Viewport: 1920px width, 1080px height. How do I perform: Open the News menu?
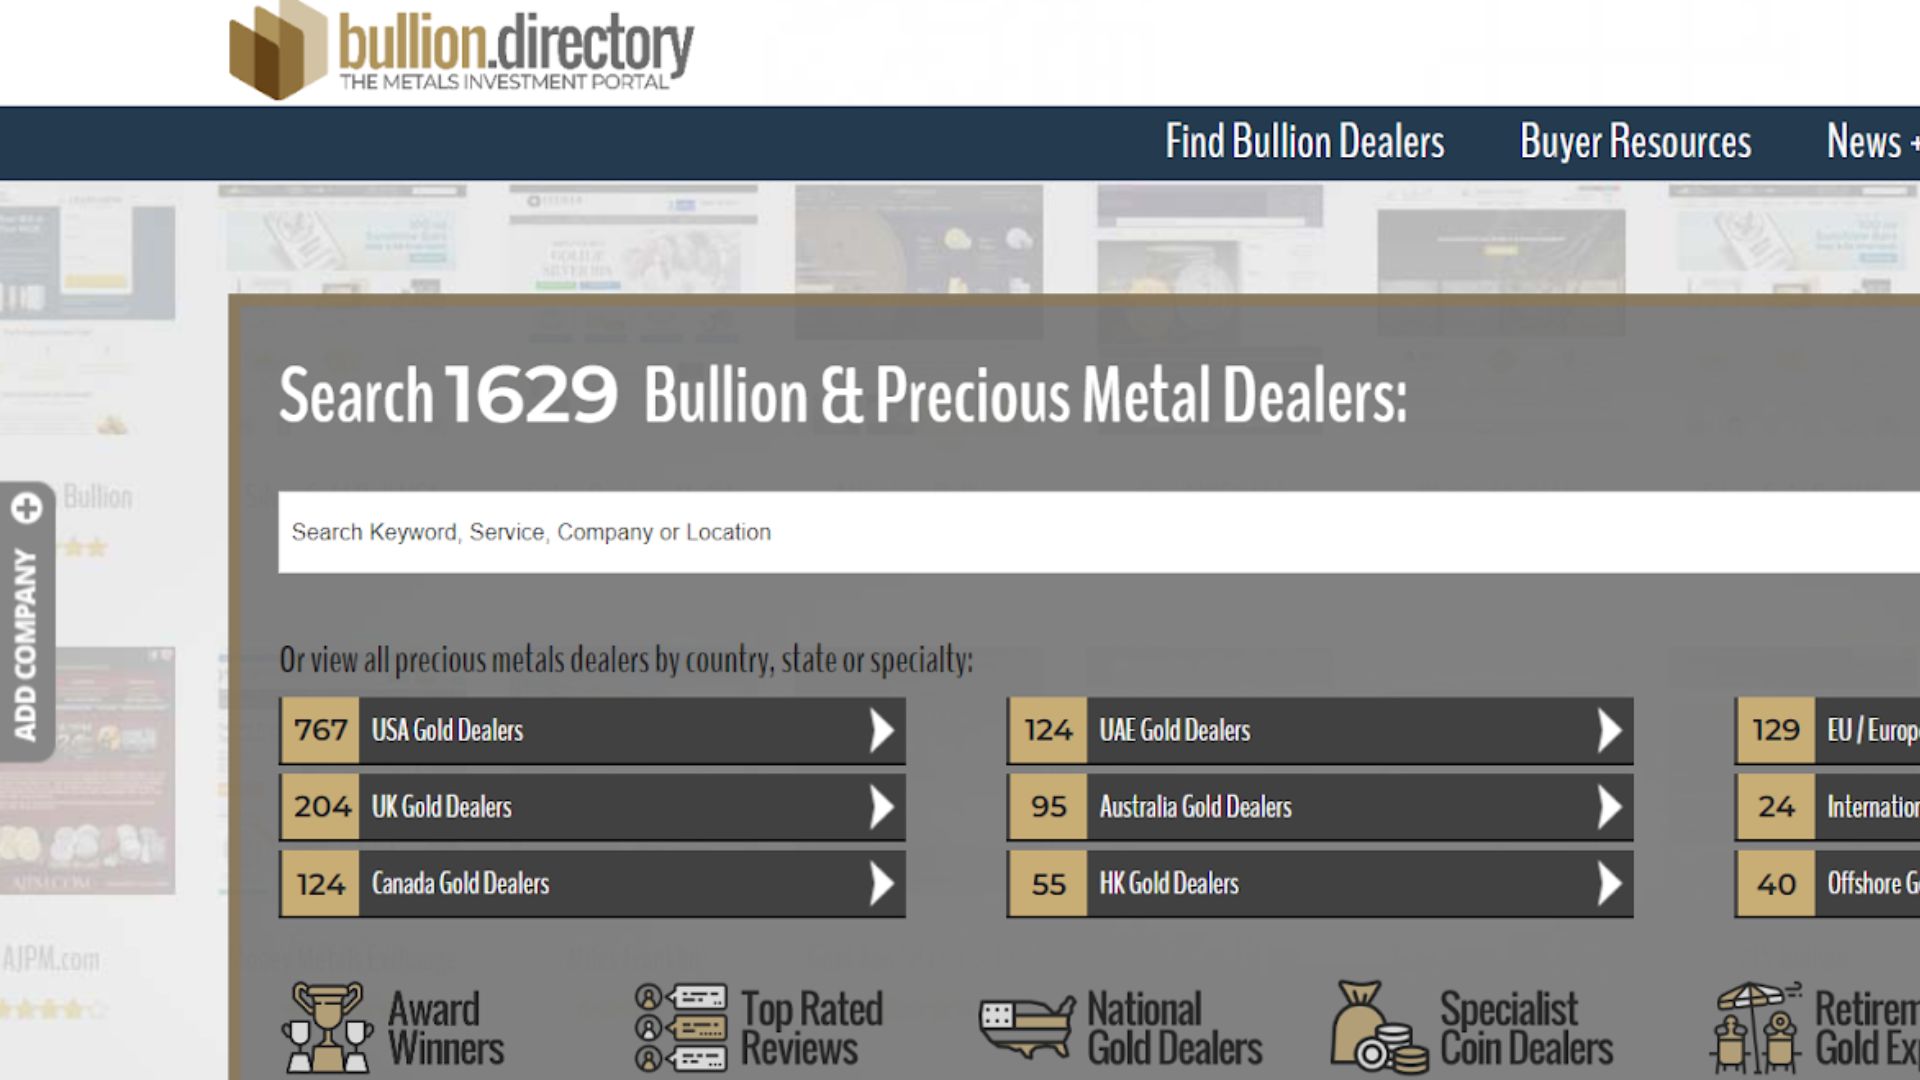1872,142
